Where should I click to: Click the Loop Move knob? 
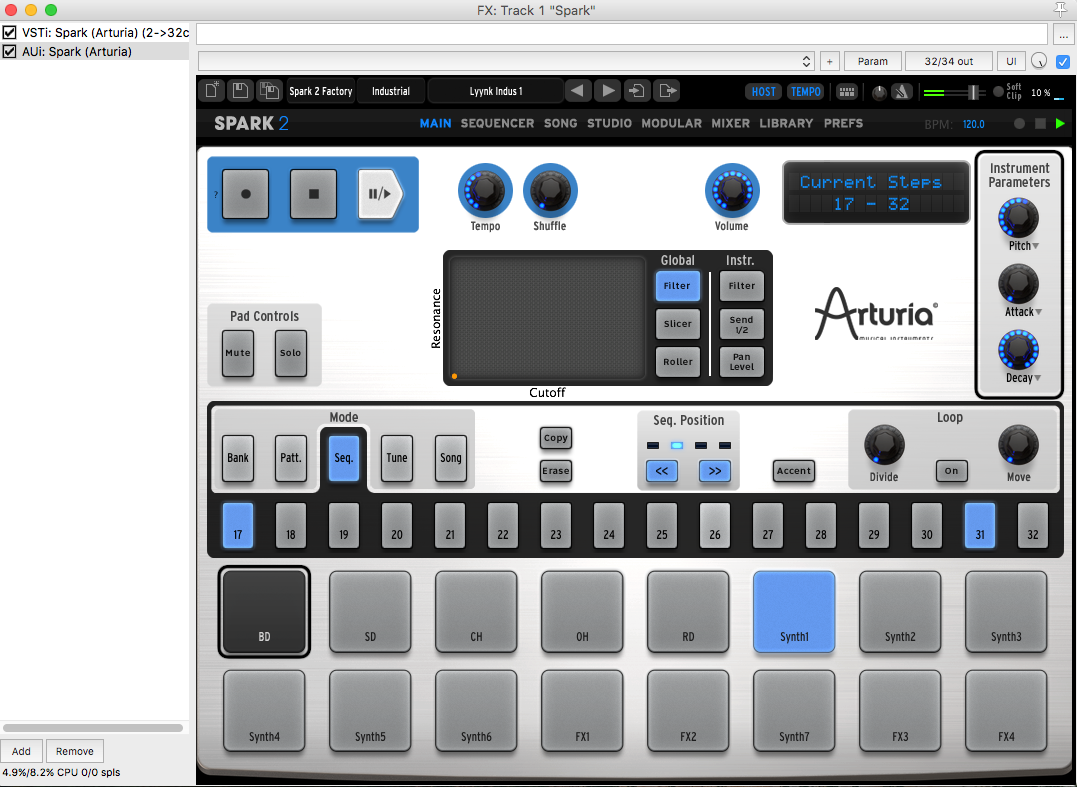coord(1018,445)
